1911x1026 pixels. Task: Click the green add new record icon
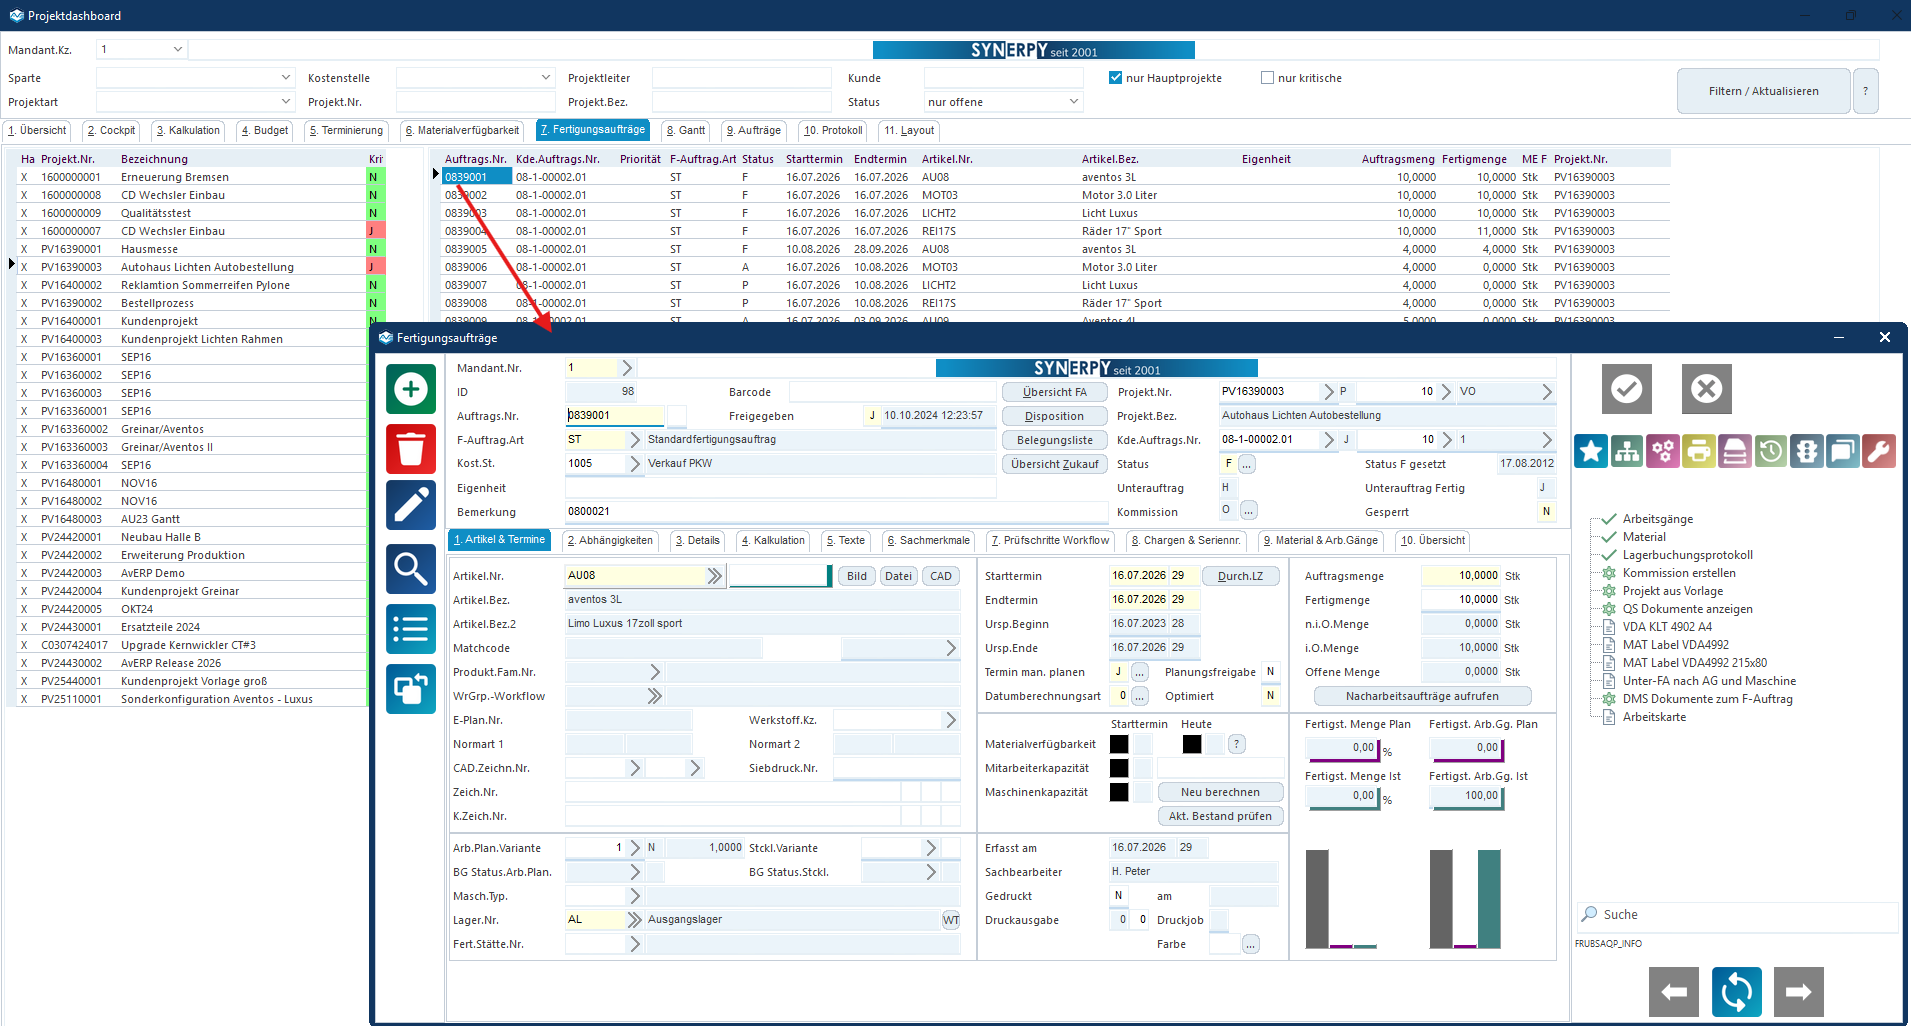coord(411,389)
